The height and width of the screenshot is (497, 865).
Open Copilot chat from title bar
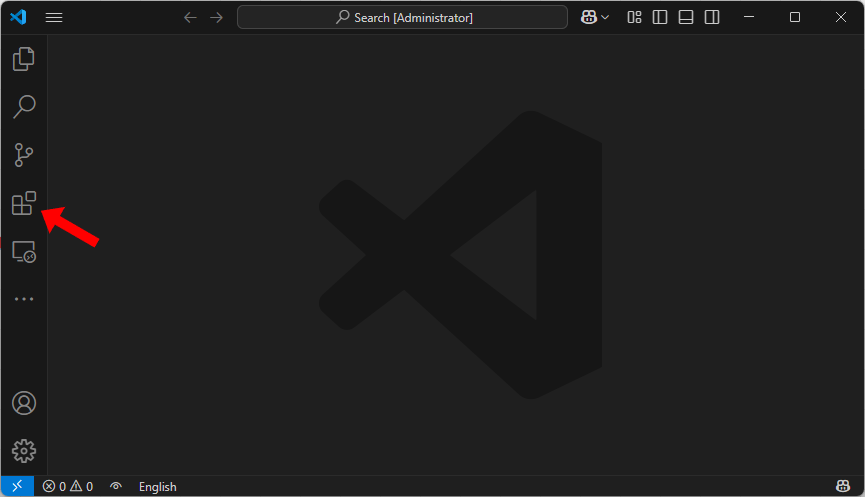coord(589,17)
